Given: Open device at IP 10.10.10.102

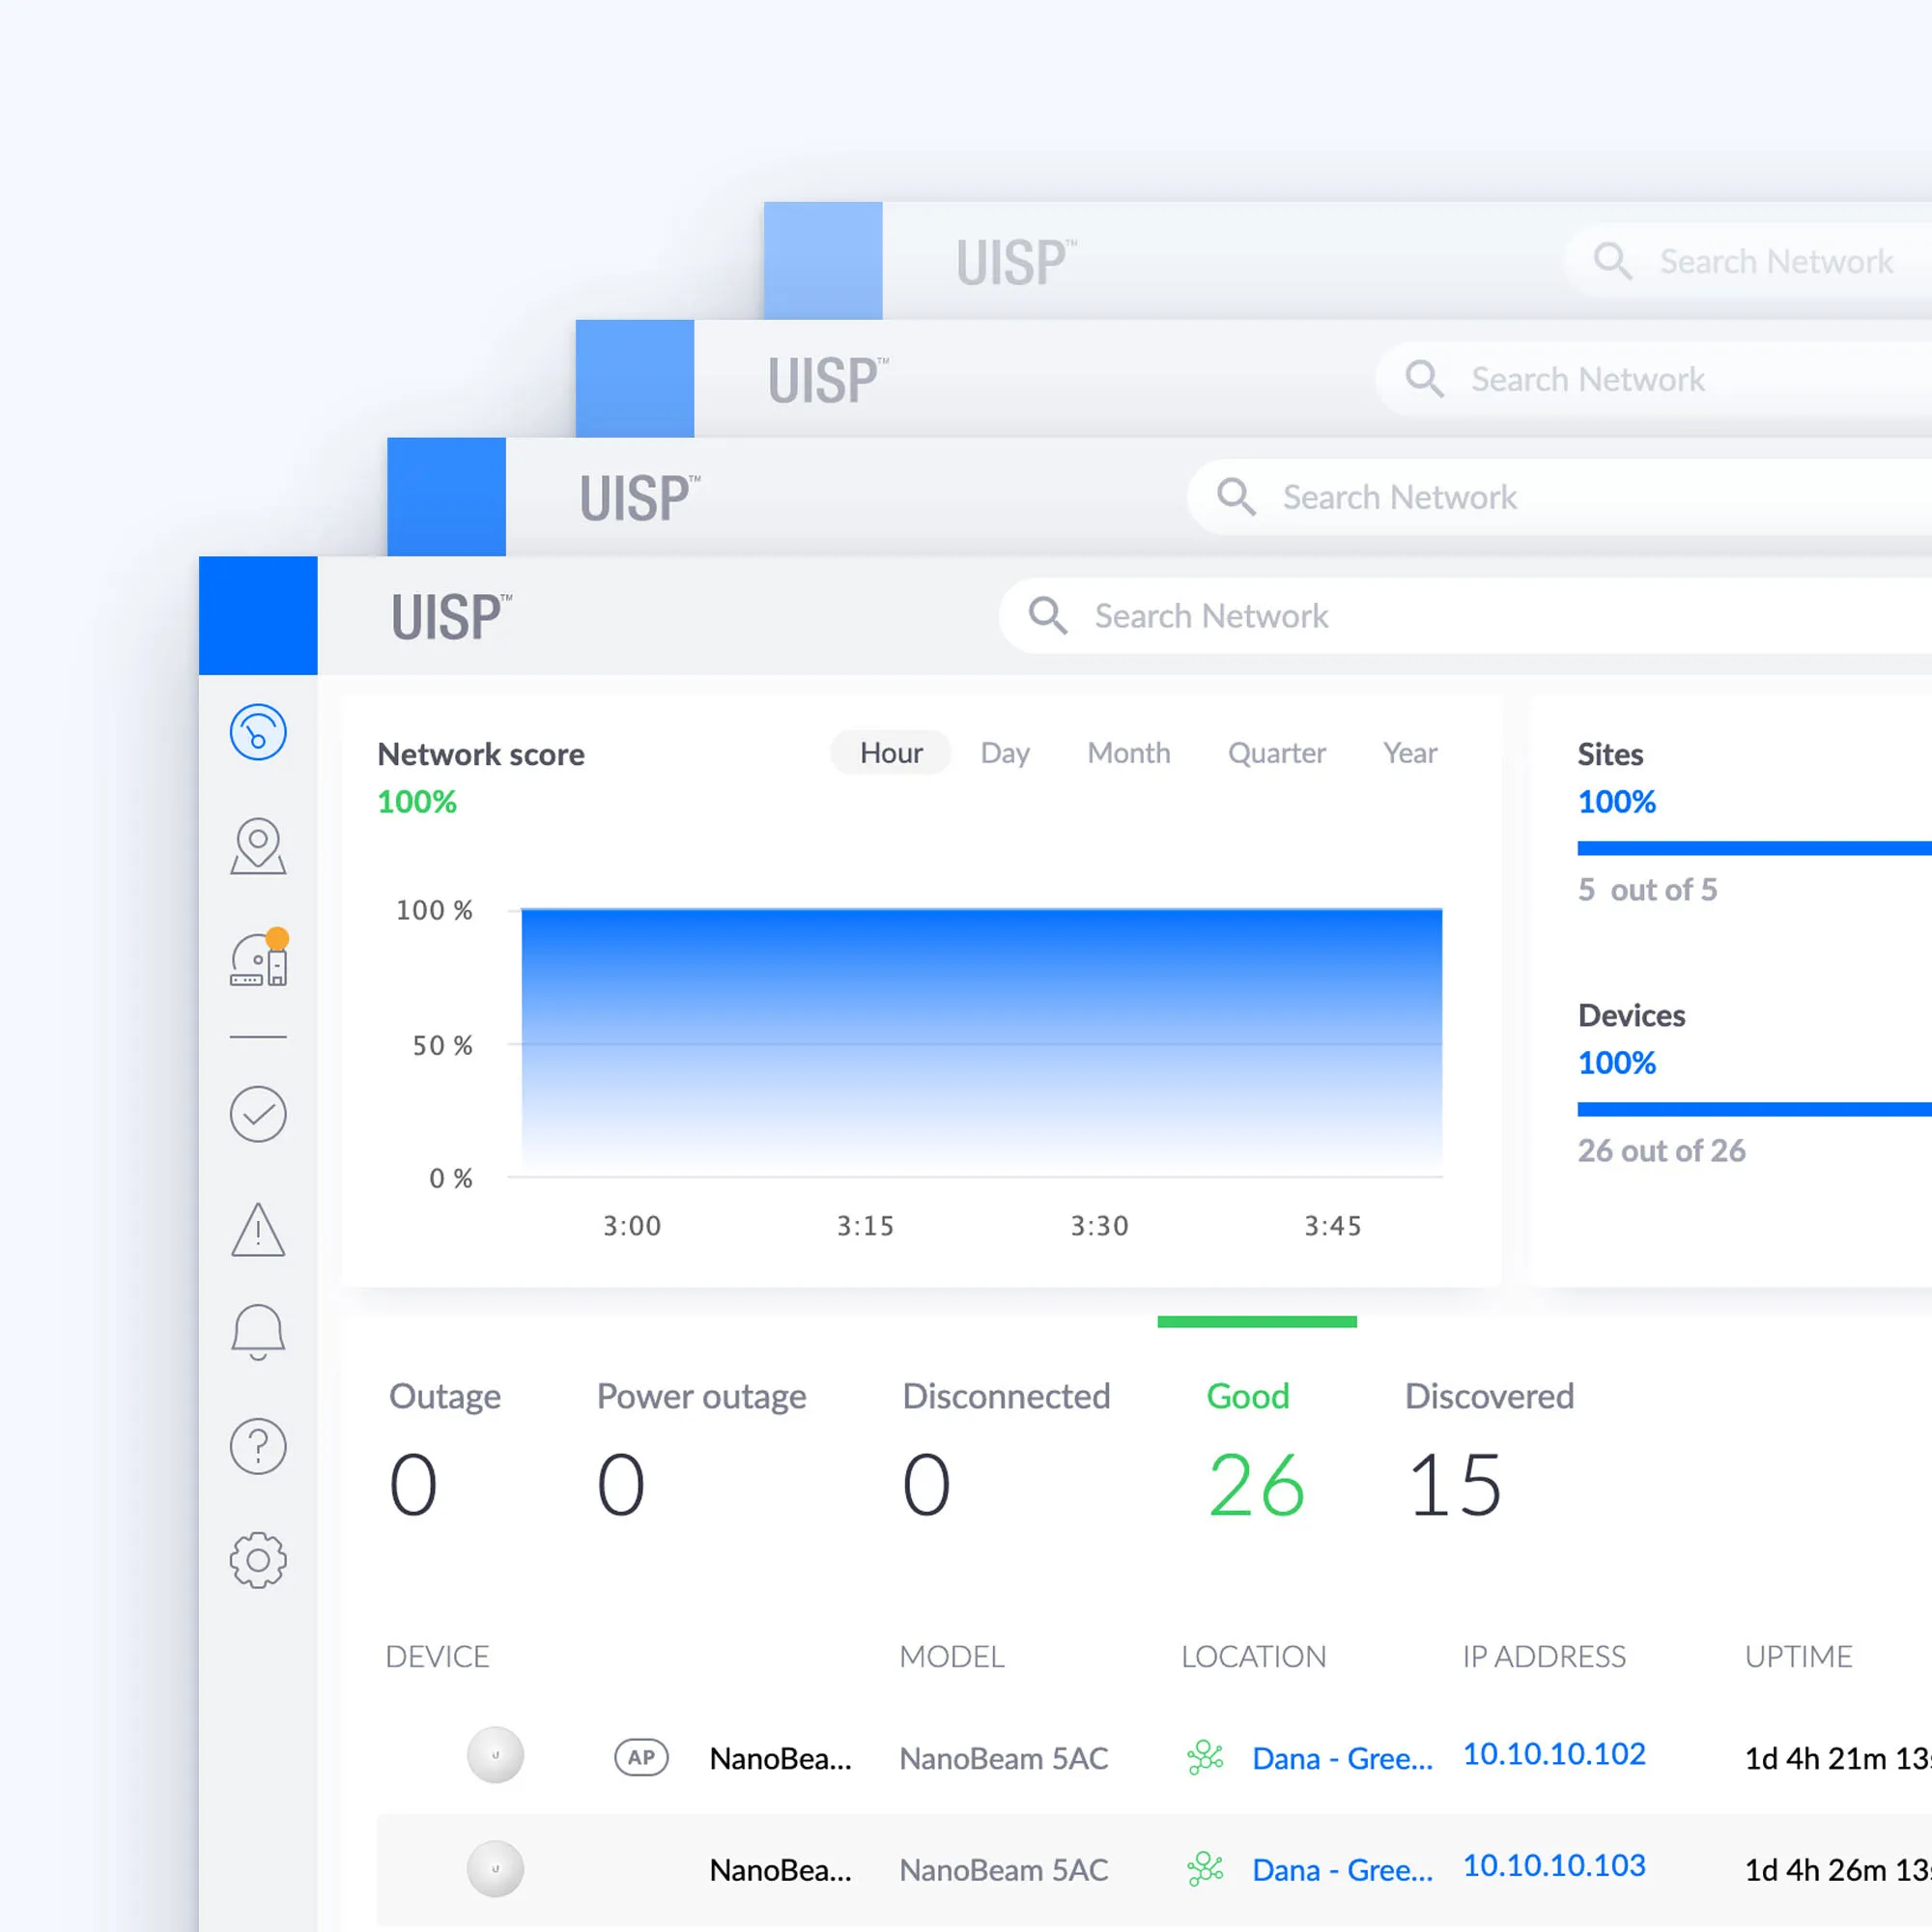Looking at the screenshot, I should 1554,1754.
